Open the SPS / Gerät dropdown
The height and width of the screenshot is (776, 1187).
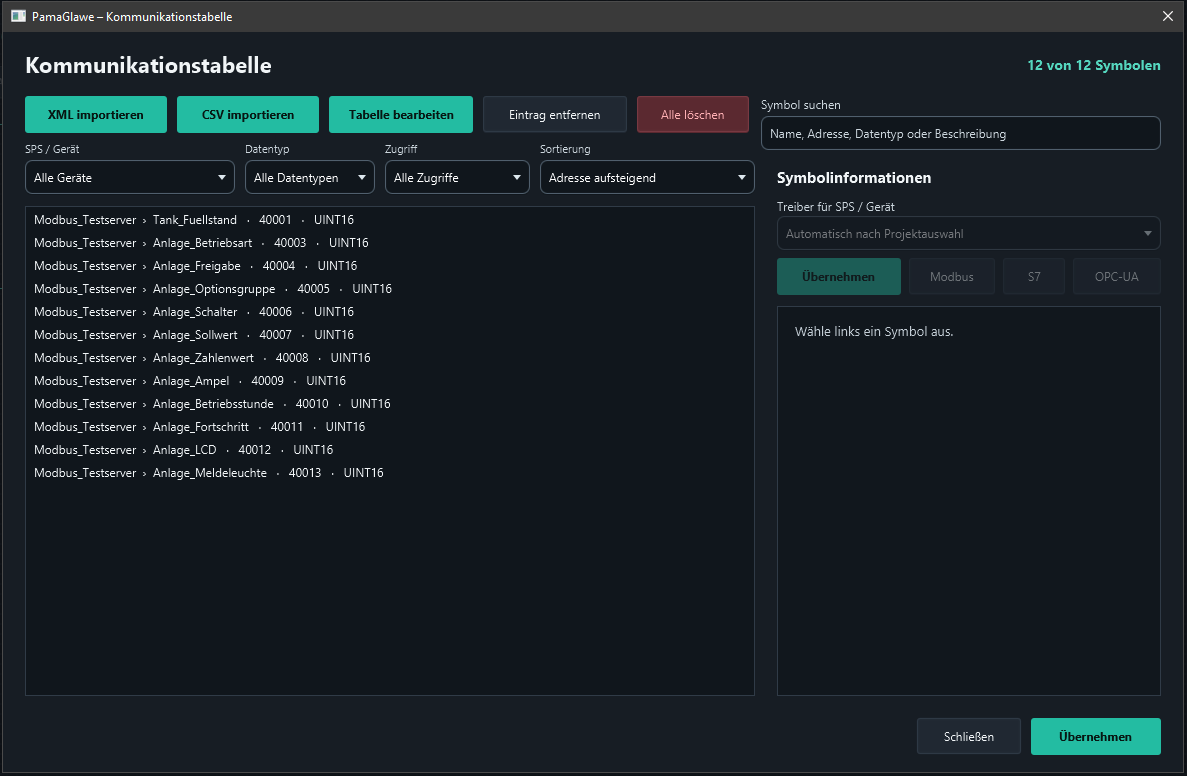[x=129, y=177]
